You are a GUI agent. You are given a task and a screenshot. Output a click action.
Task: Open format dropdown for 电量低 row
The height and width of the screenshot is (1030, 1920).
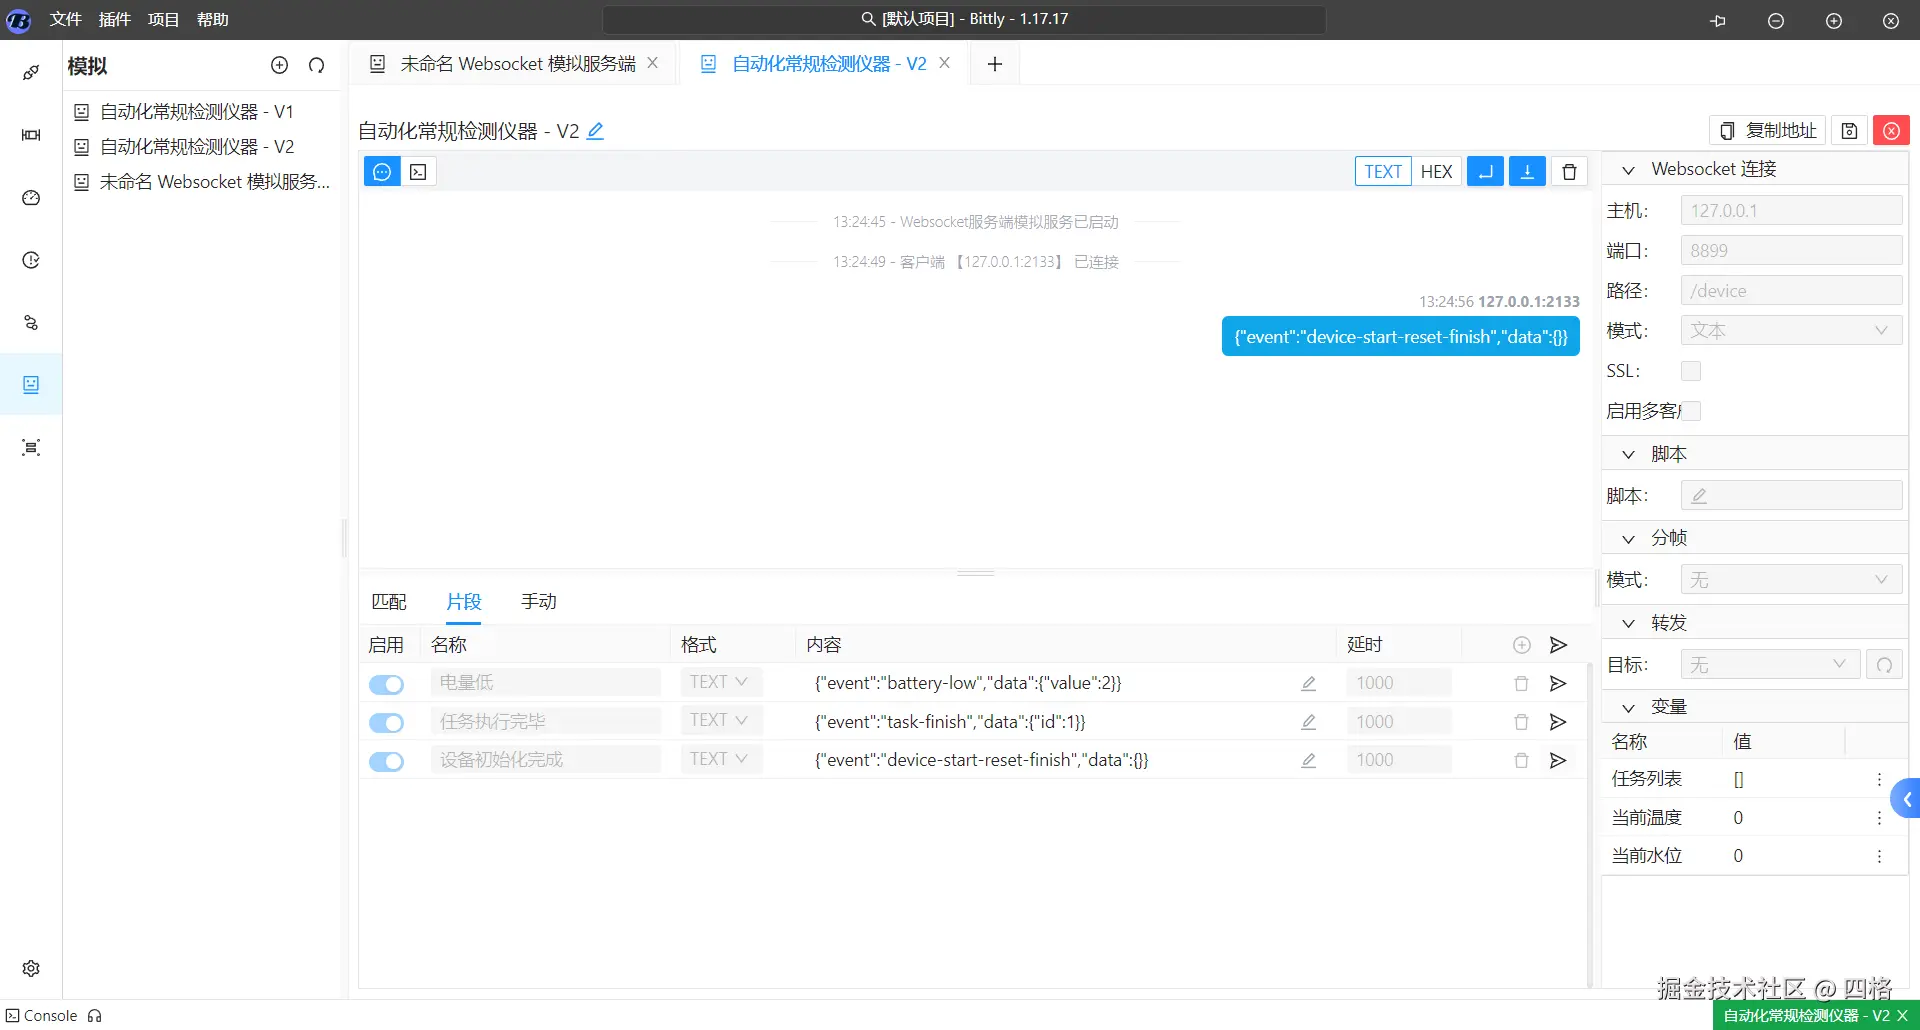tap(720, 682)
